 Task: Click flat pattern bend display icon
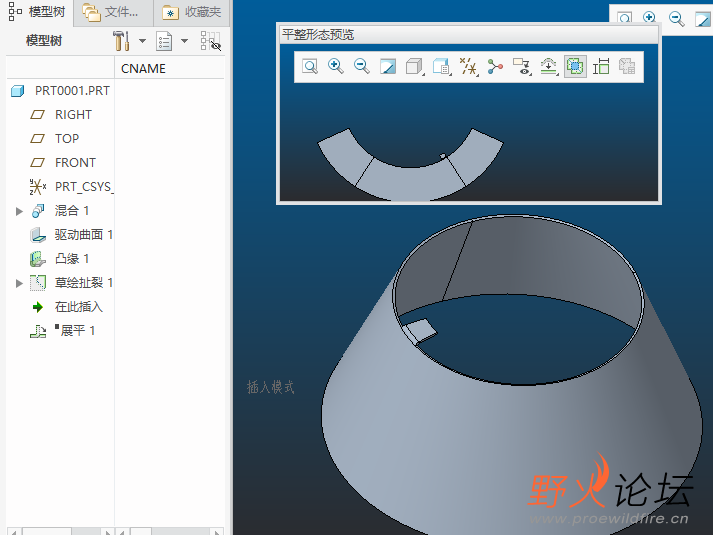pyautogui.click(x=549, y=67)
